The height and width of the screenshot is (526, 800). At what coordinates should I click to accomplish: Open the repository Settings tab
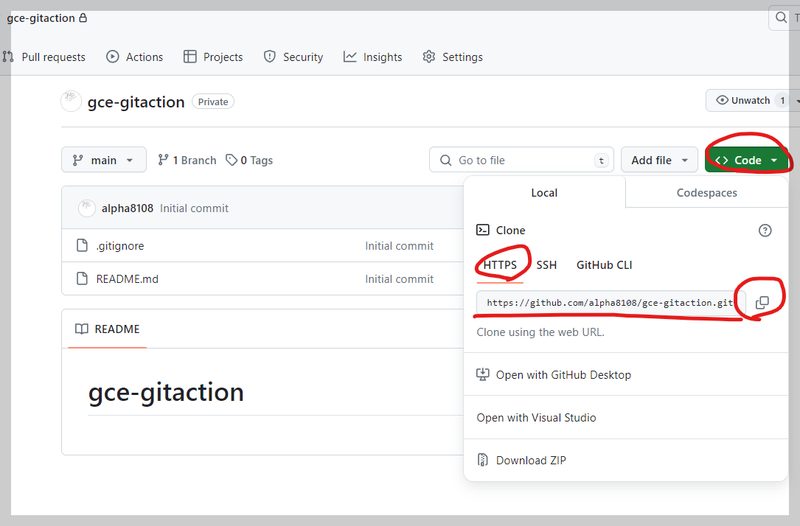pyautogui.click(x=453, y=57)
